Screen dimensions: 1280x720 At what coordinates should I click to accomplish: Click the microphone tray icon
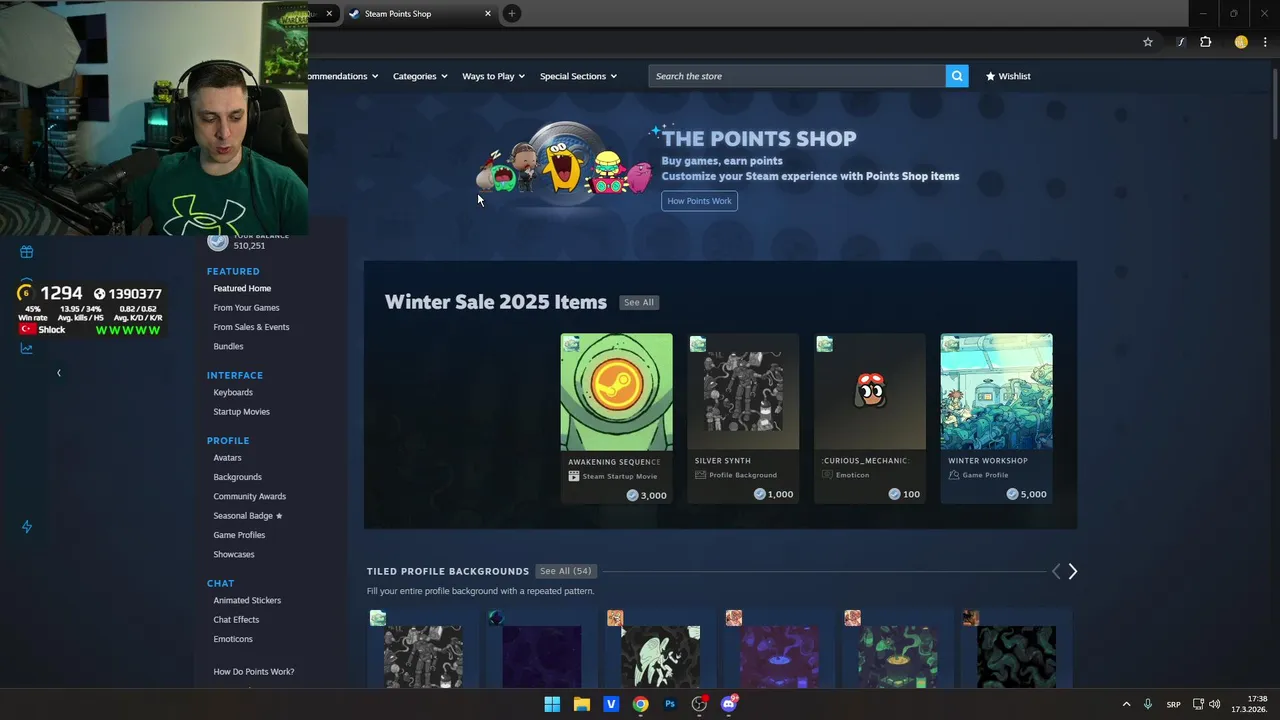[1148, 704]
